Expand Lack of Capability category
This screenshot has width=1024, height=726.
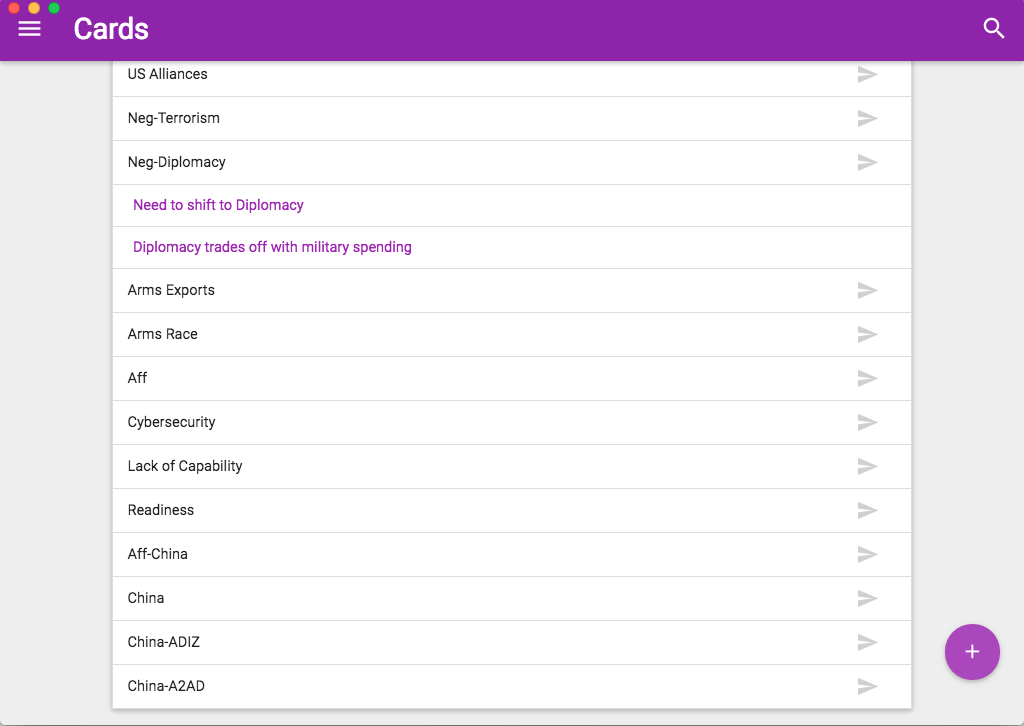[x=511, y=466]
